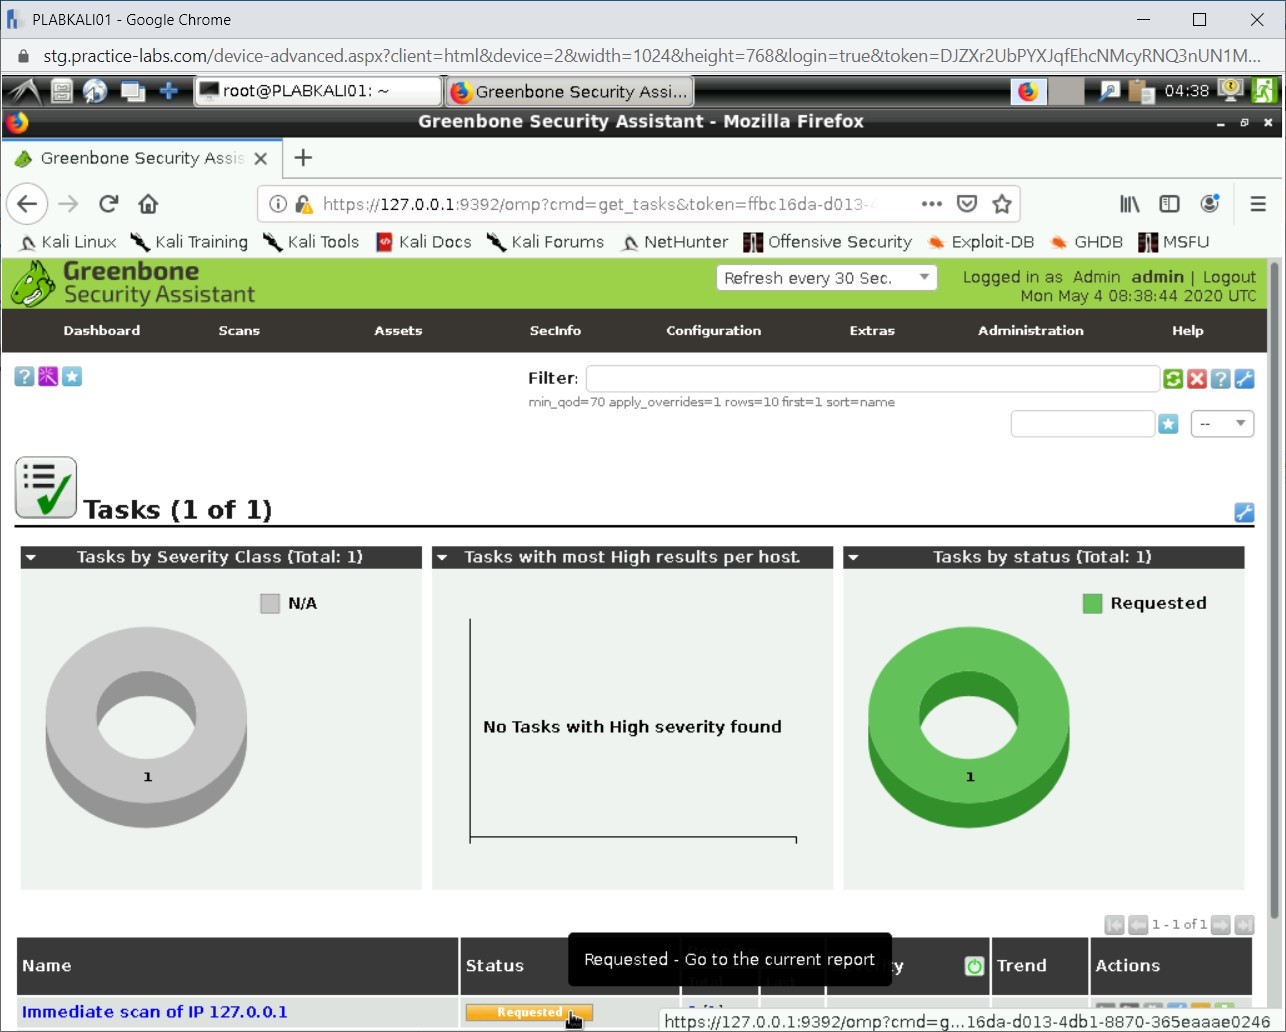Switch to root@PLABKALI01 terminal in taskbar
1286x1032 pixels.
click(318, 91)
